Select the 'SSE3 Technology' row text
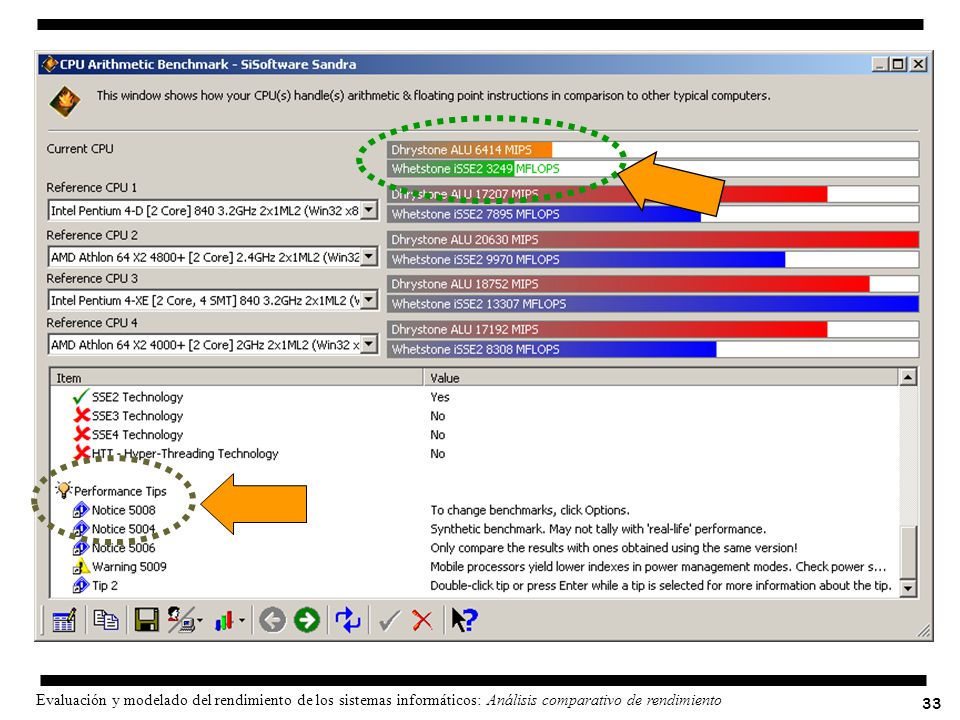Viewport: 960px width, 720px height. 137,416
